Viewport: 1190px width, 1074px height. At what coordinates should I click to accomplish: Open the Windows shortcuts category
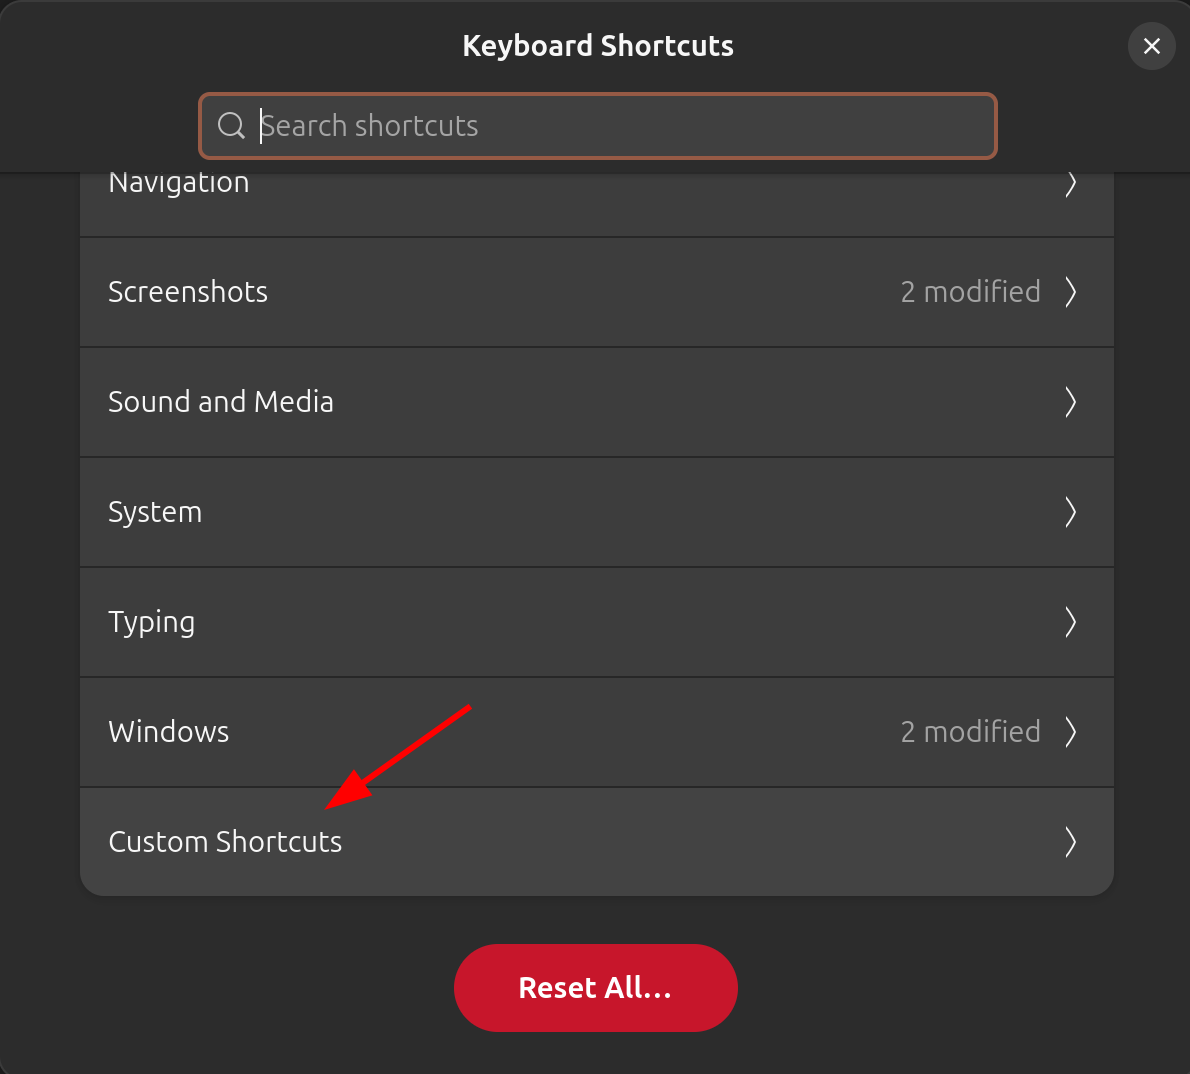(x=169, y=732)
